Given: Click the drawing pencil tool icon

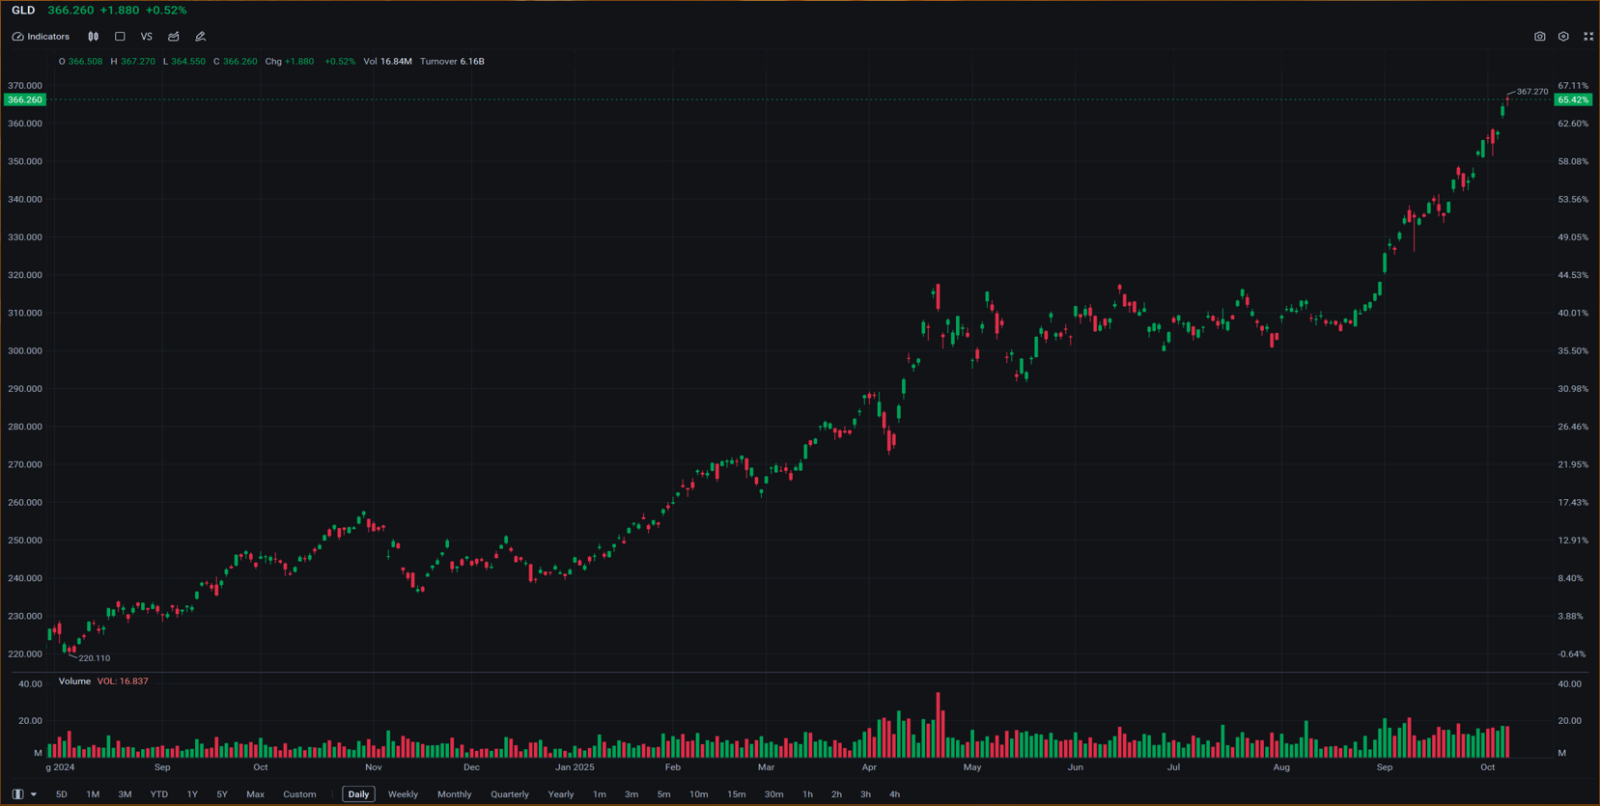Looking at the screenshot, I should click(x=200, y=37).
